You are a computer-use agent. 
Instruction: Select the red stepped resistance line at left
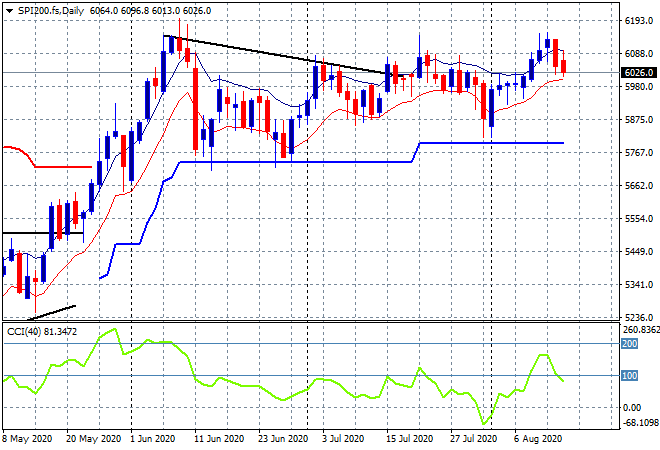click(x=63, y=167)
